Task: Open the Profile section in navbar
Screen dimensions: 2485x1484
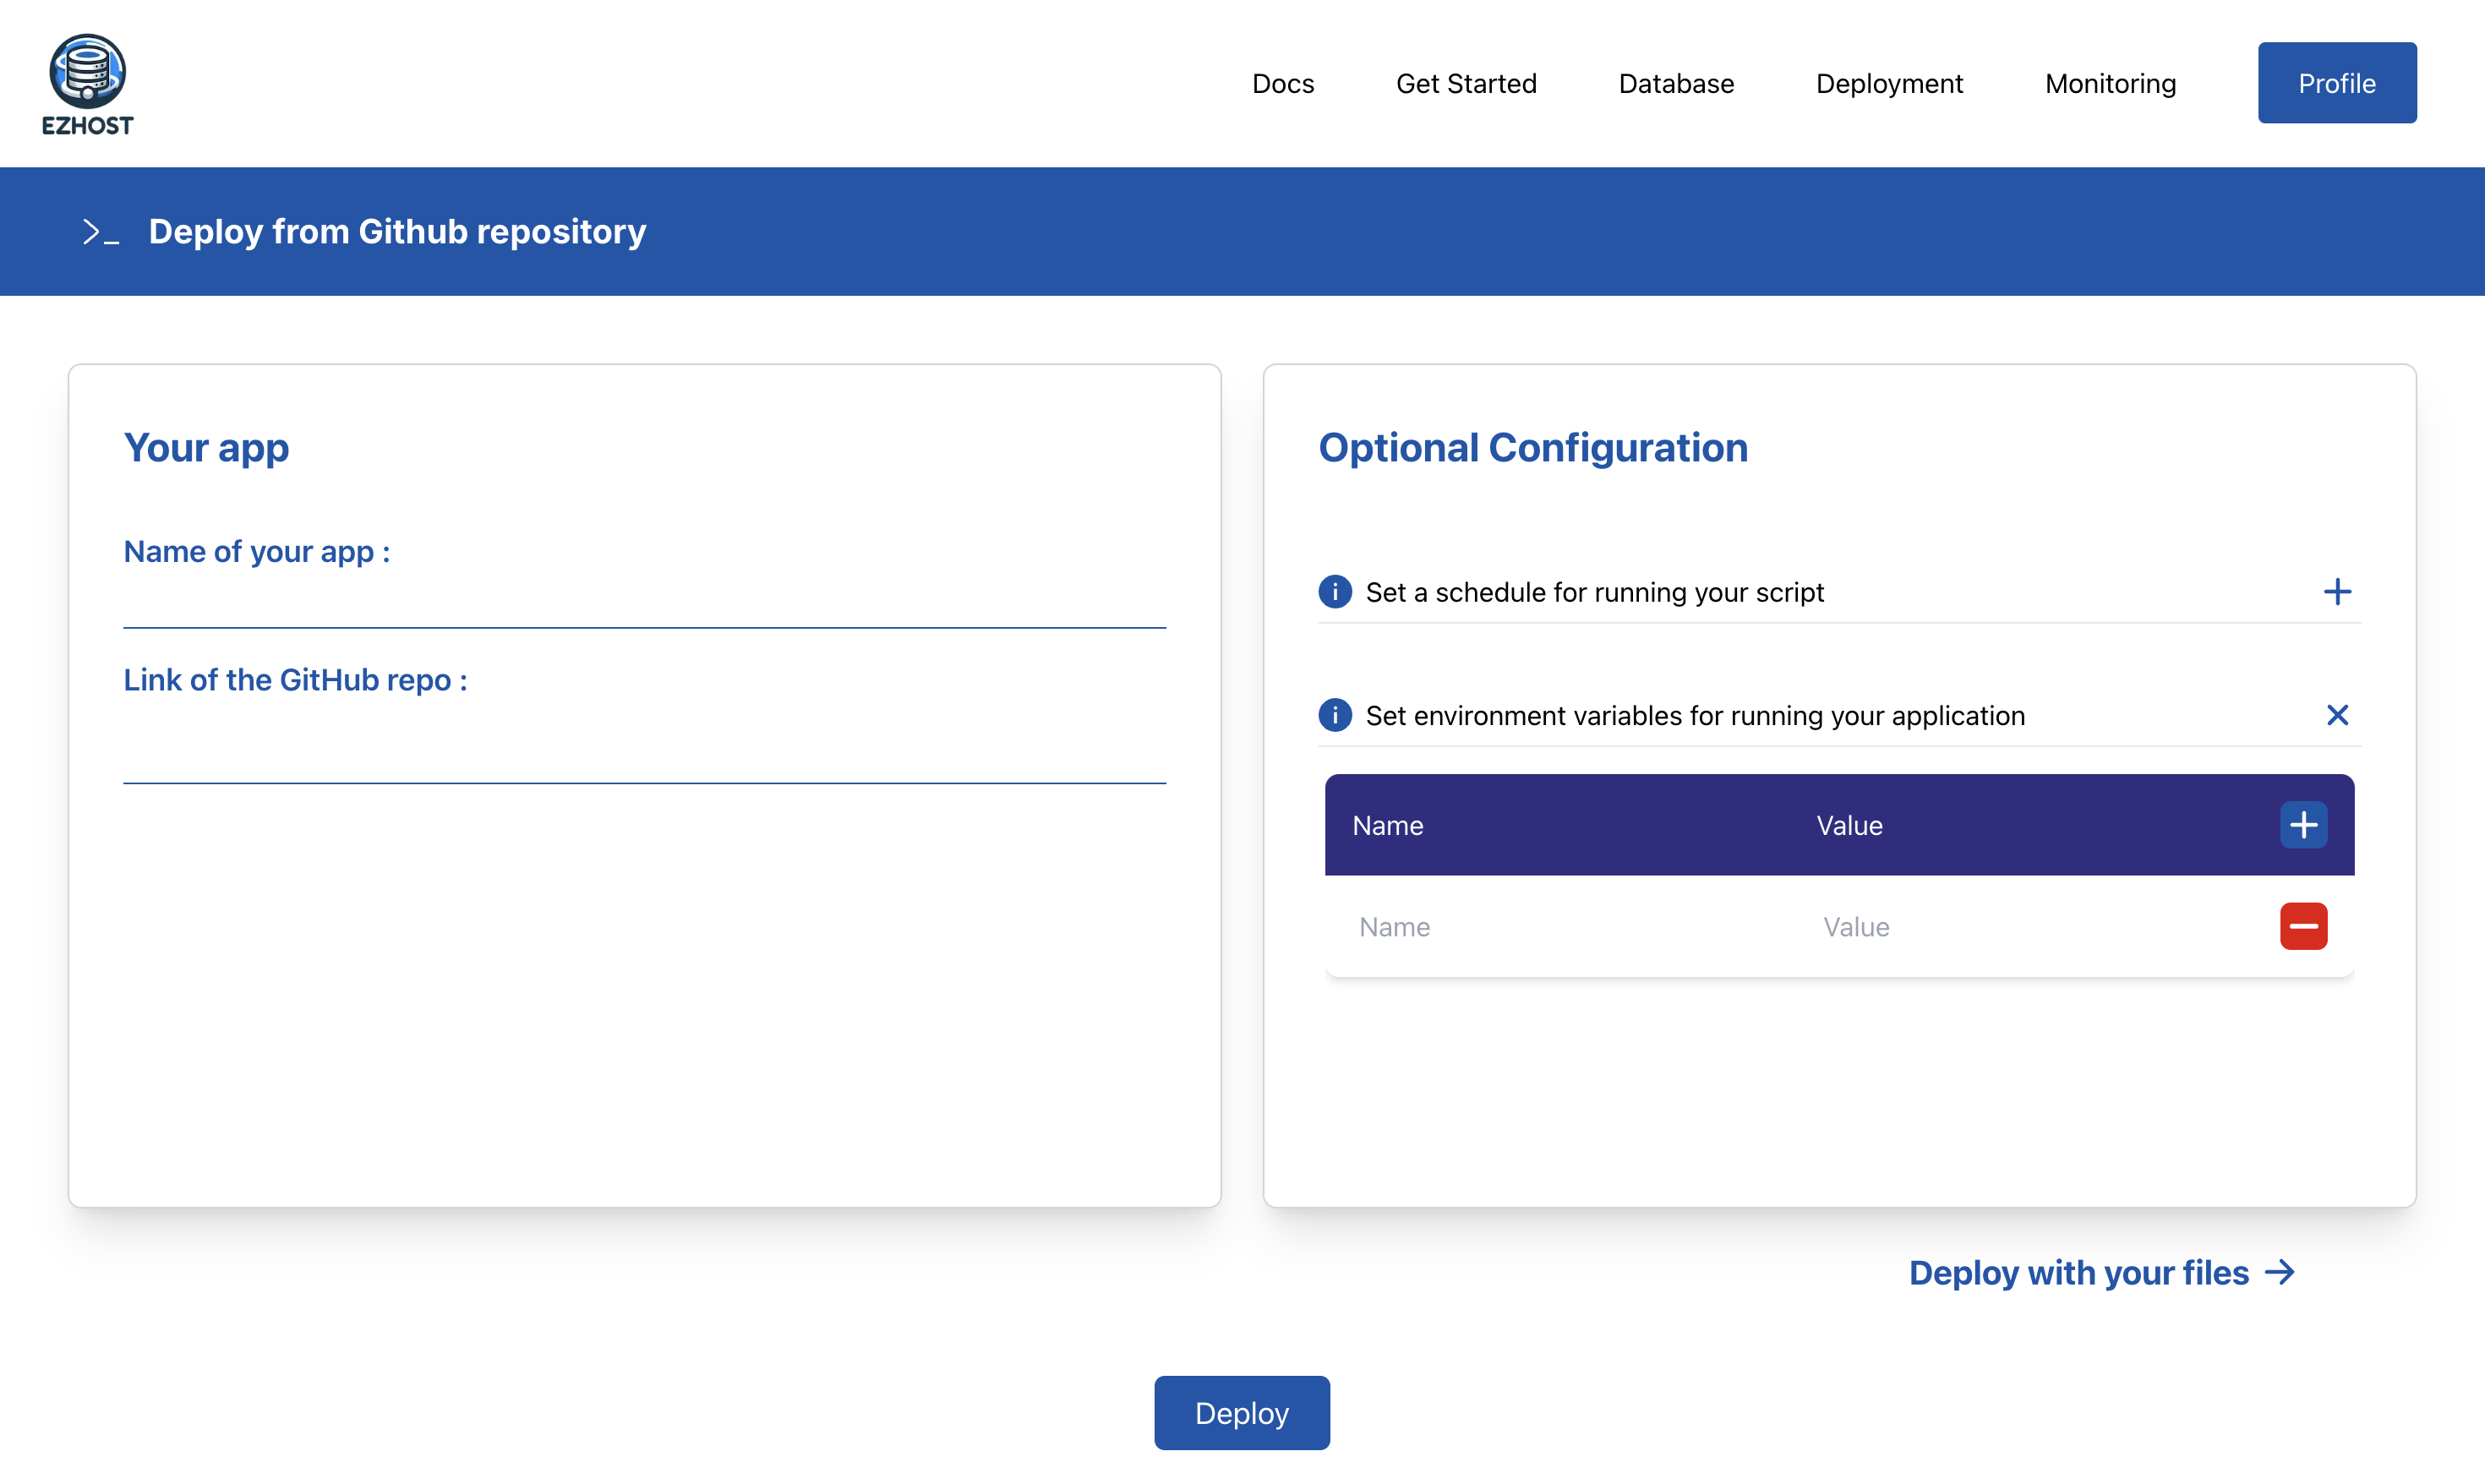Action: 2336,83
